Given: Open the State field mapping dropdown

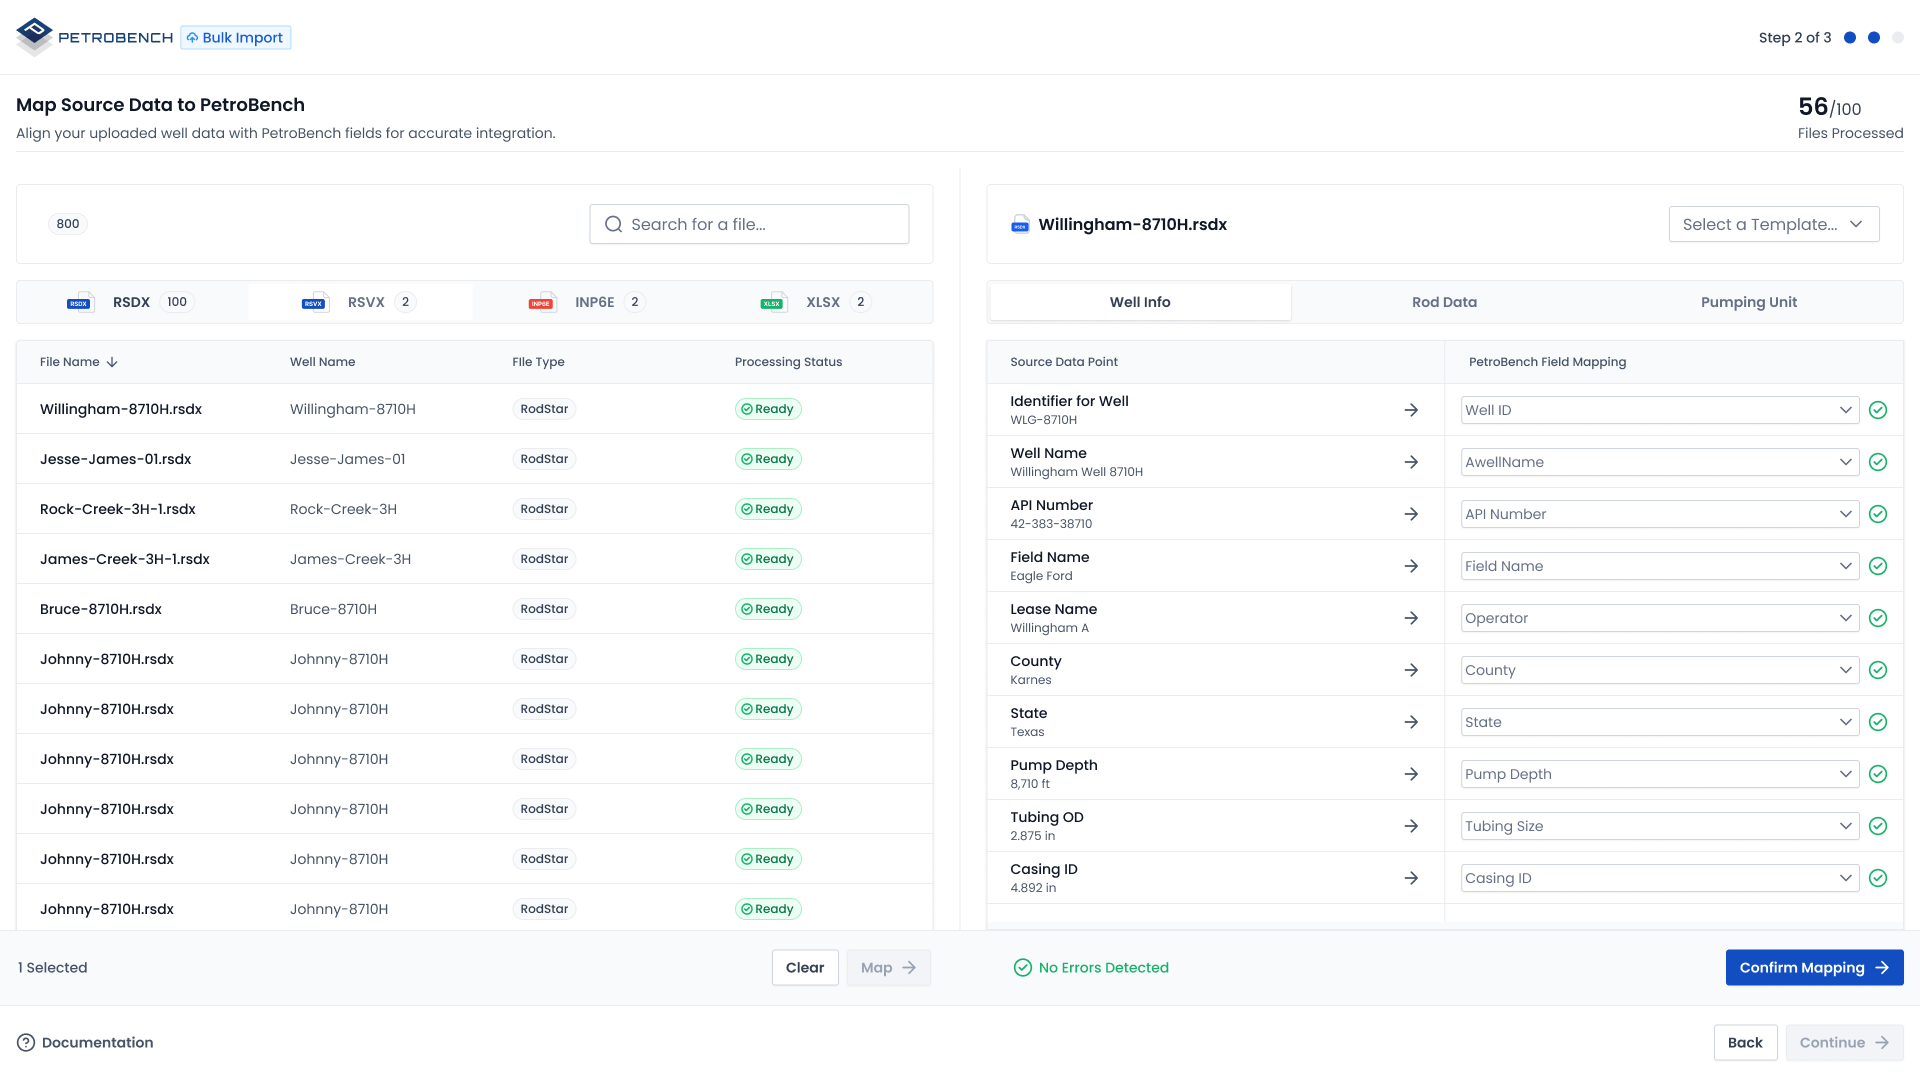Looking at the screenshot, I should tap(1658, 721).
